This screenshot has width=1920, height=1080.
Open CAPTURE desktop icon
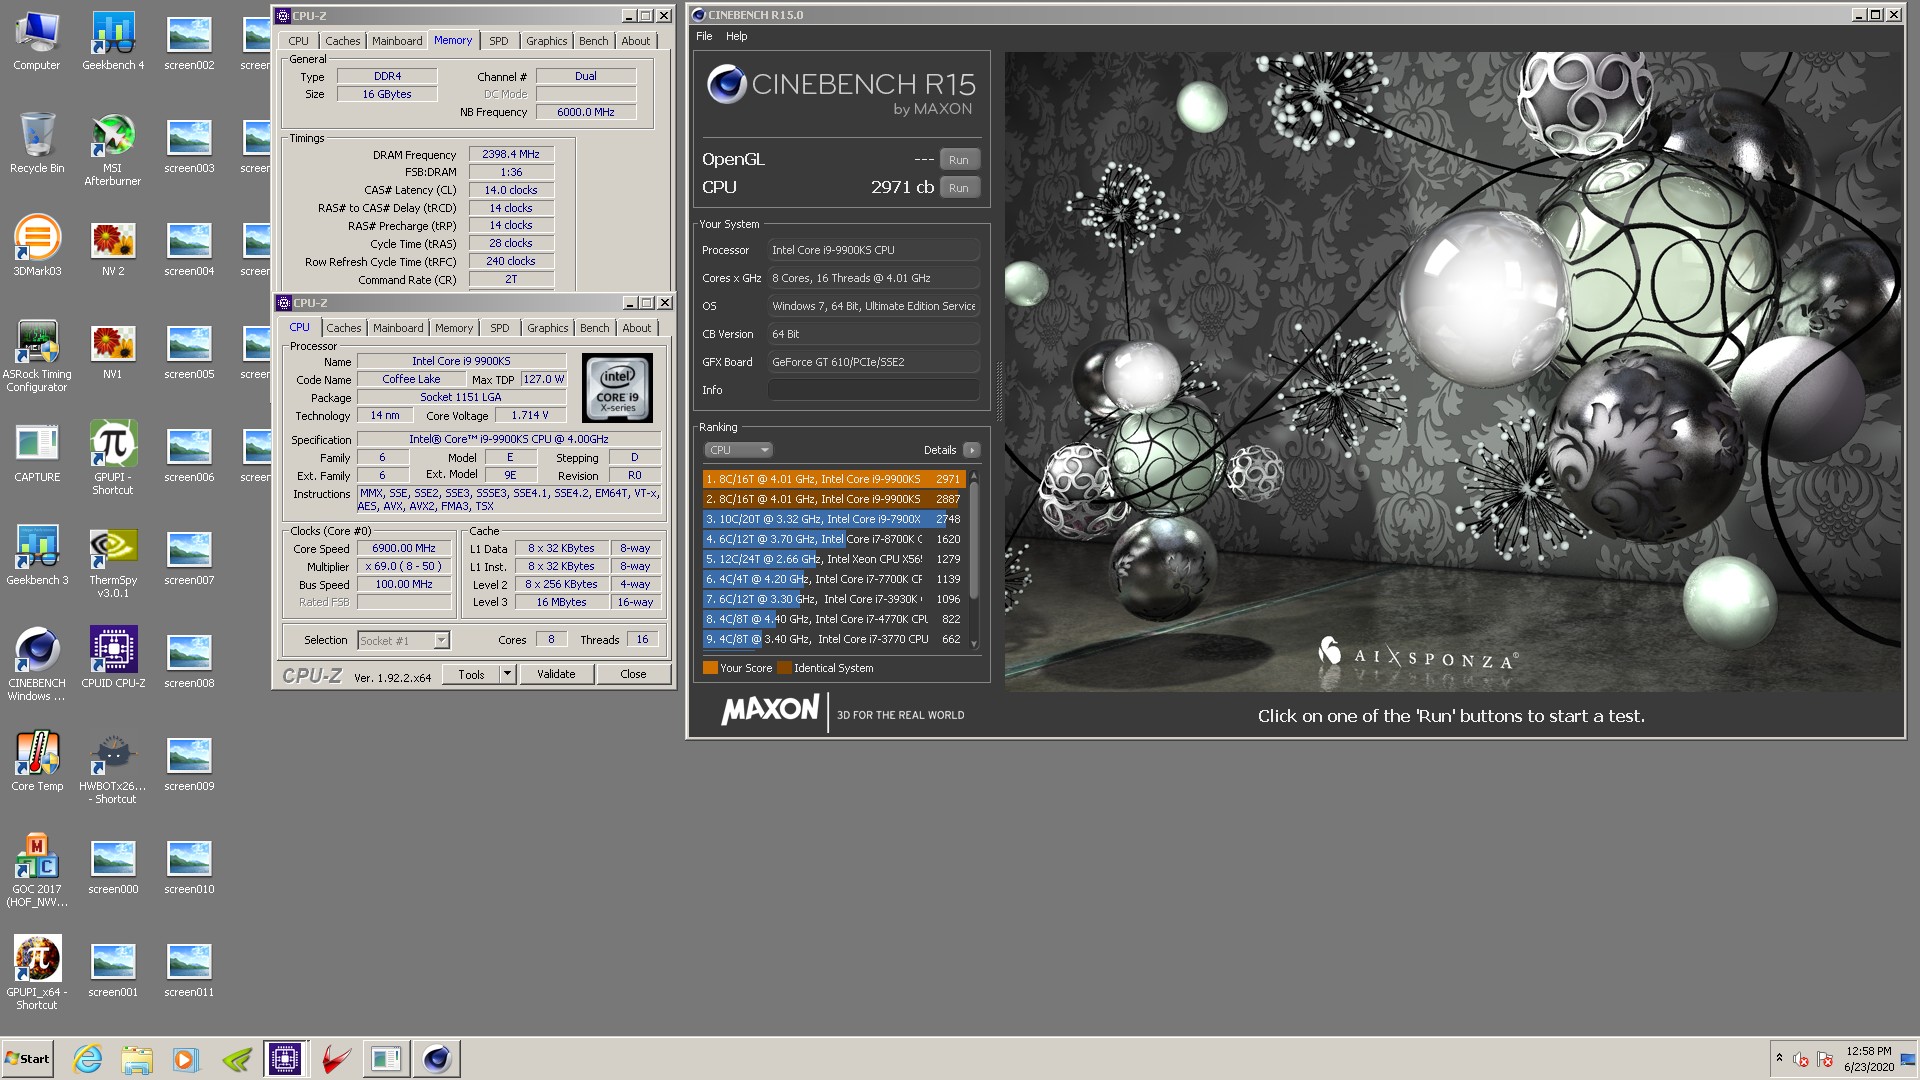37,453
